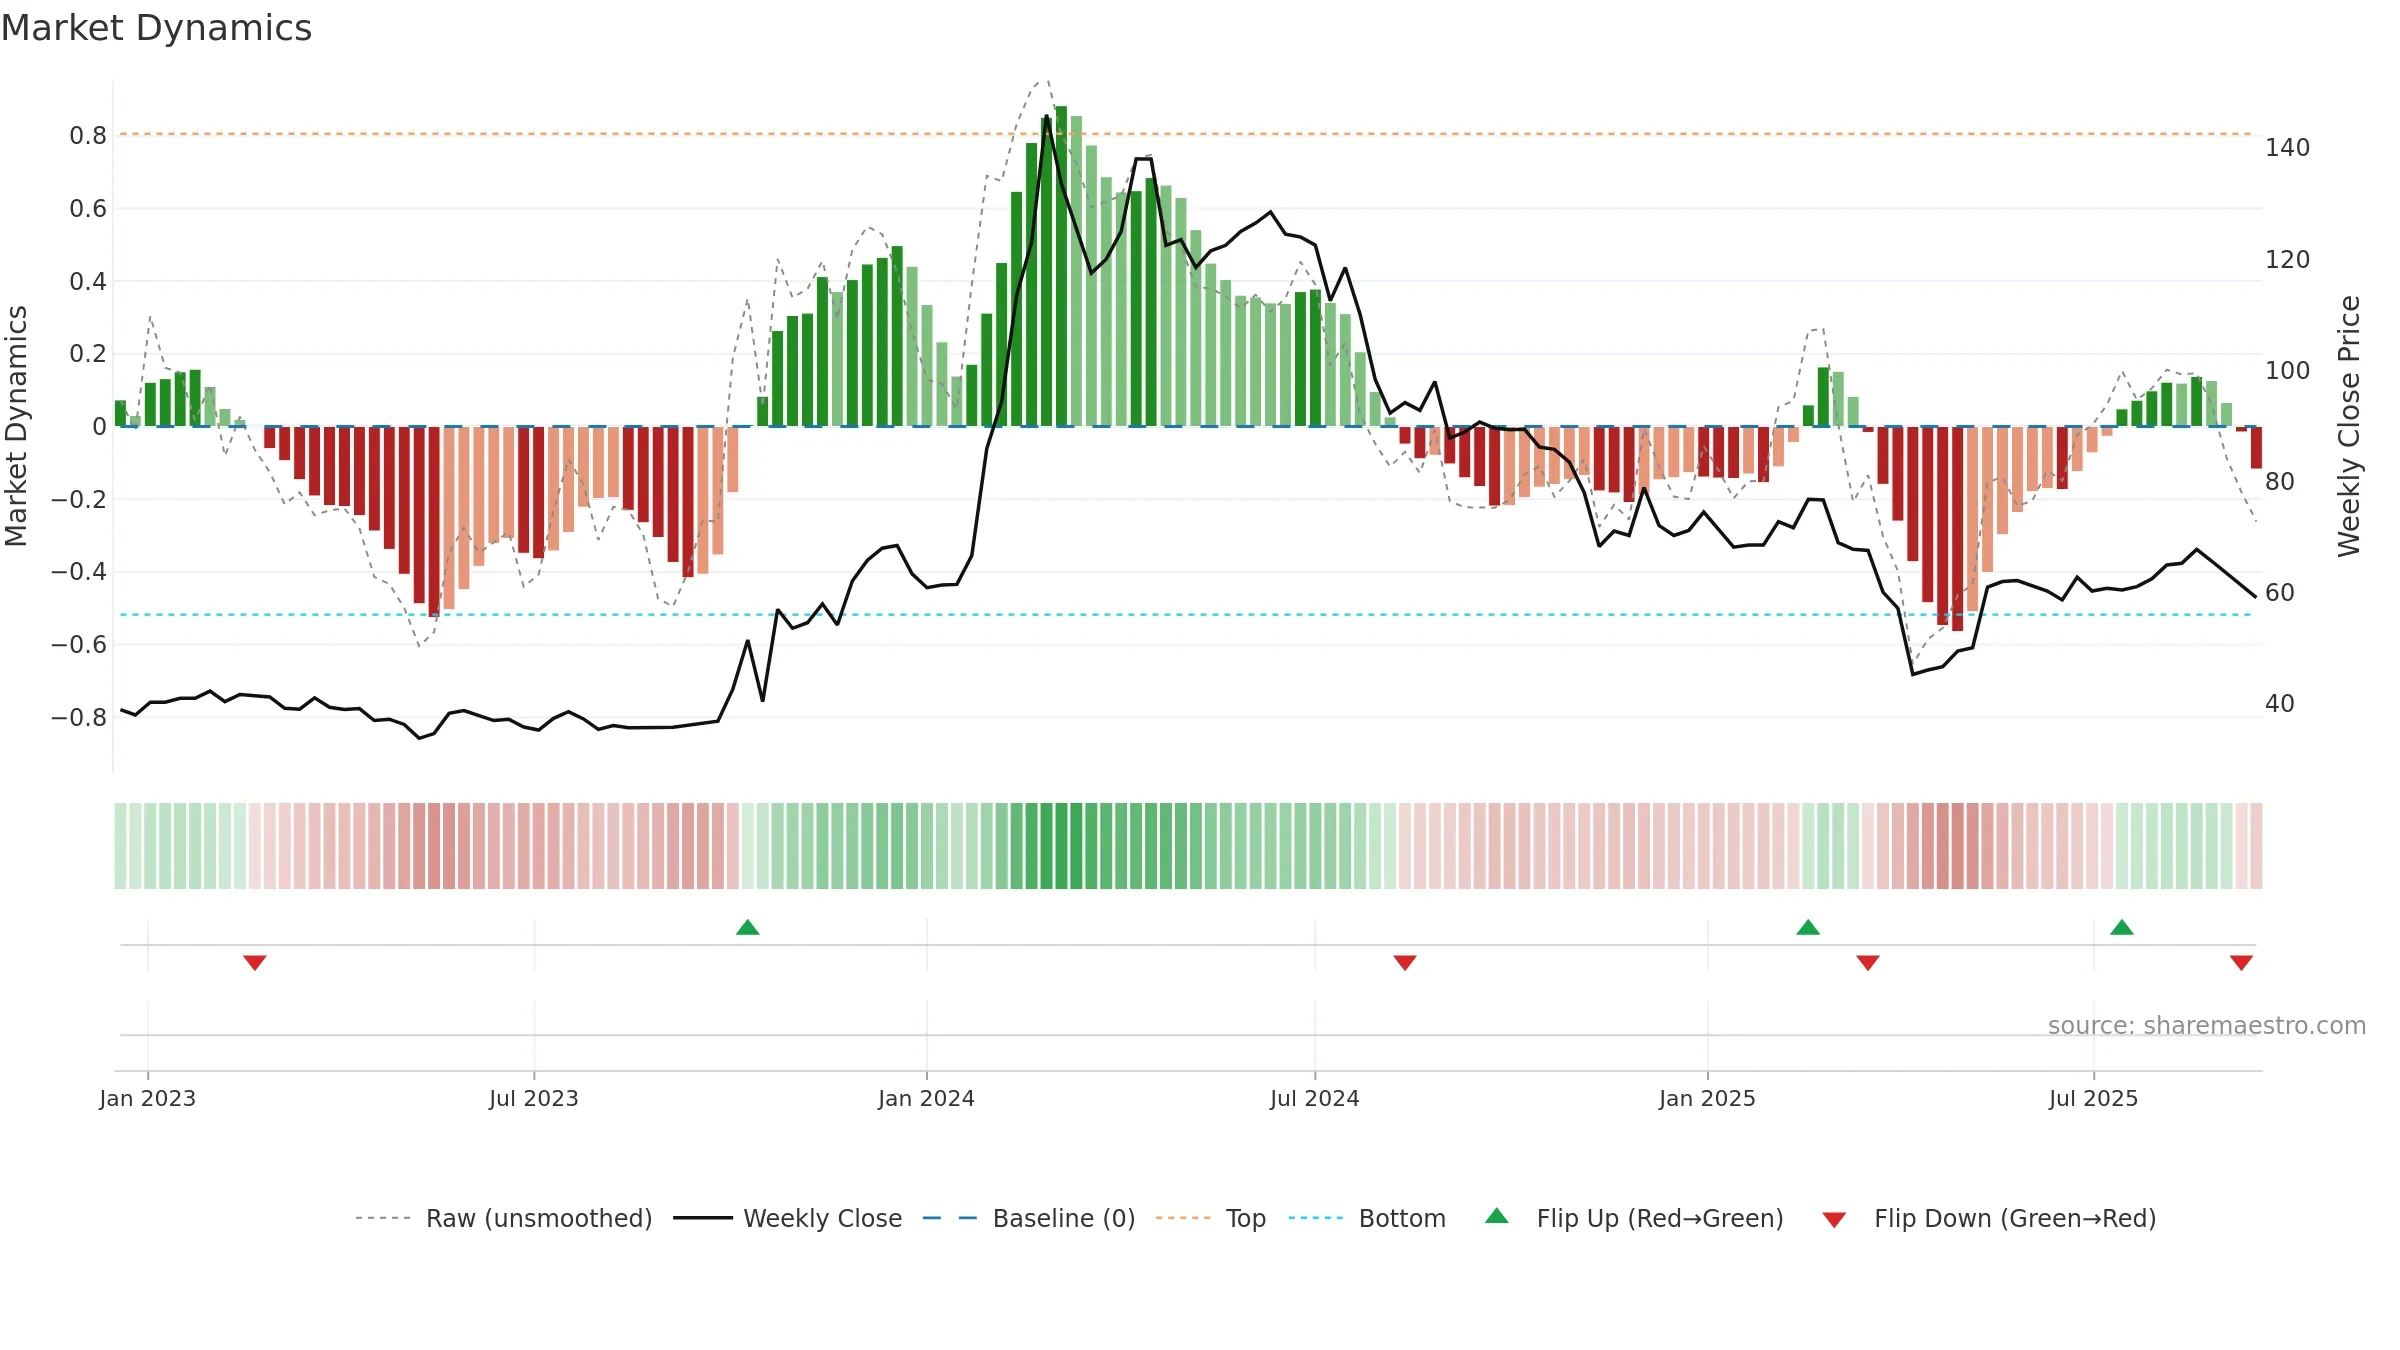Toggle the Flip Up (Red→Green) legend entry

(1635, 1218)
